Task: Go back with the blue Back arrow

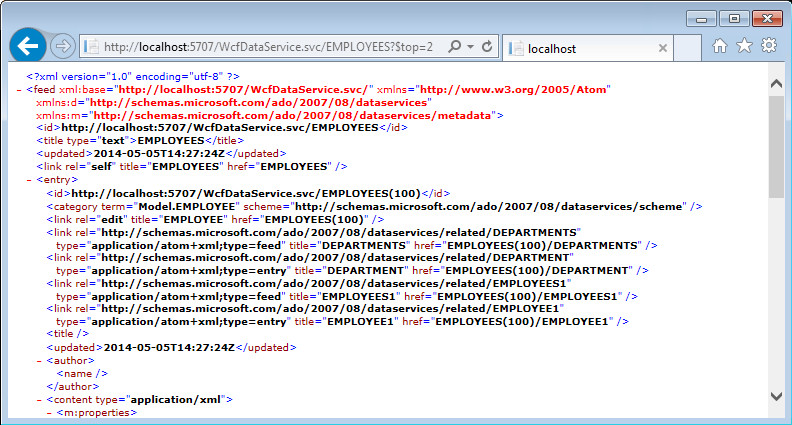Action: 27,46
